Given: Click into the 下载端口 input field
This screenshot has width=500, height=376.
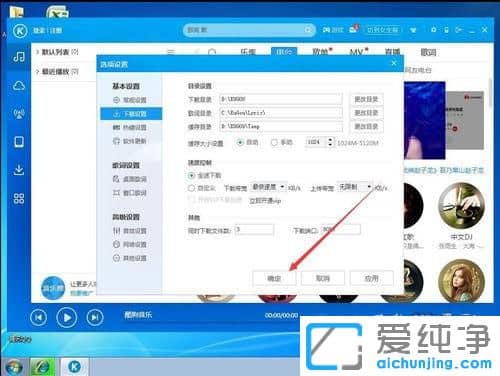Looking at the screenshot, I should [x=341, y=230].
